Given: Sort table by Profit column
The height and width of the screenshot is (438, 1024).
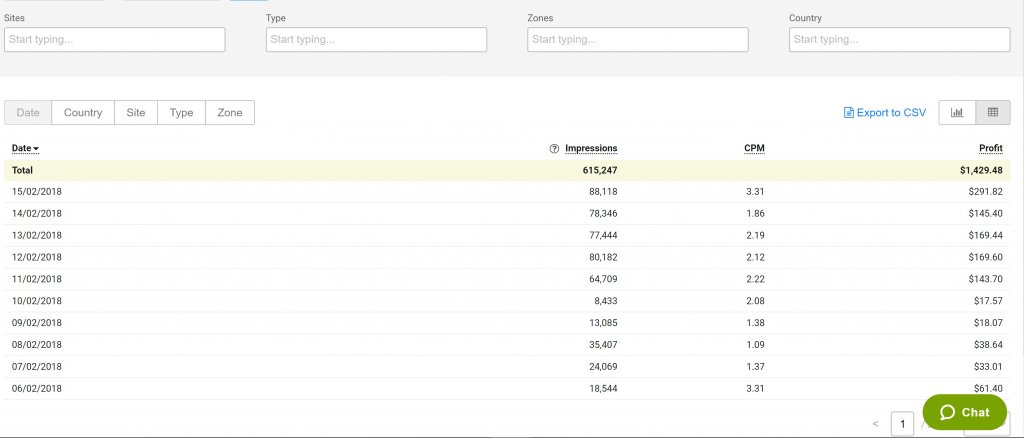Looking at the screenshot, I should [x=991, y=149].
